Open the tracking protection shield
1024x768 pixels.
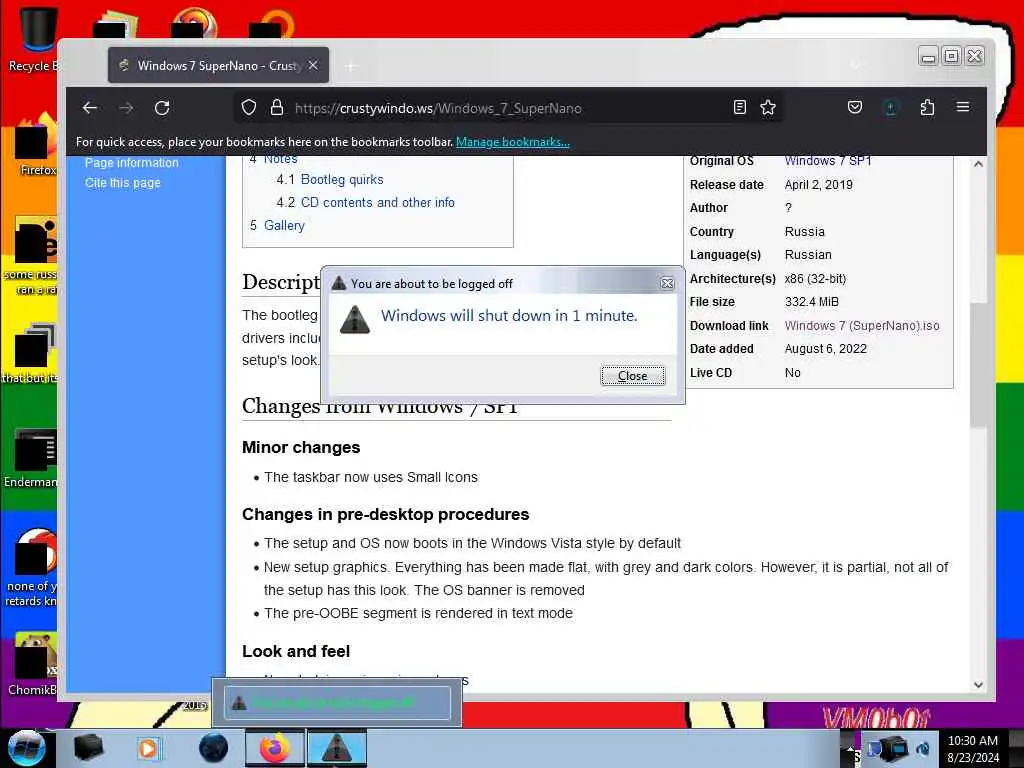[x=249, y=108]
